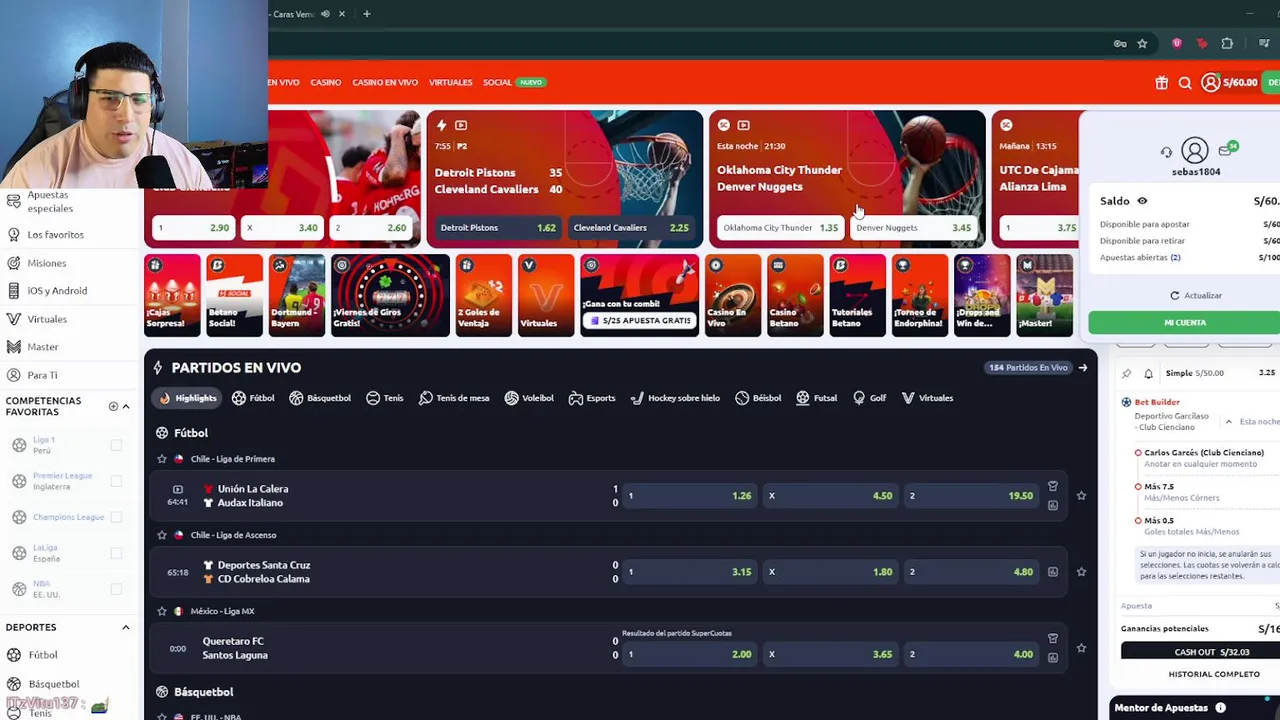Select the Tenis live sport tab
Image resolution: width=1280 pixels, height=720 pixels.
point(385,398)
